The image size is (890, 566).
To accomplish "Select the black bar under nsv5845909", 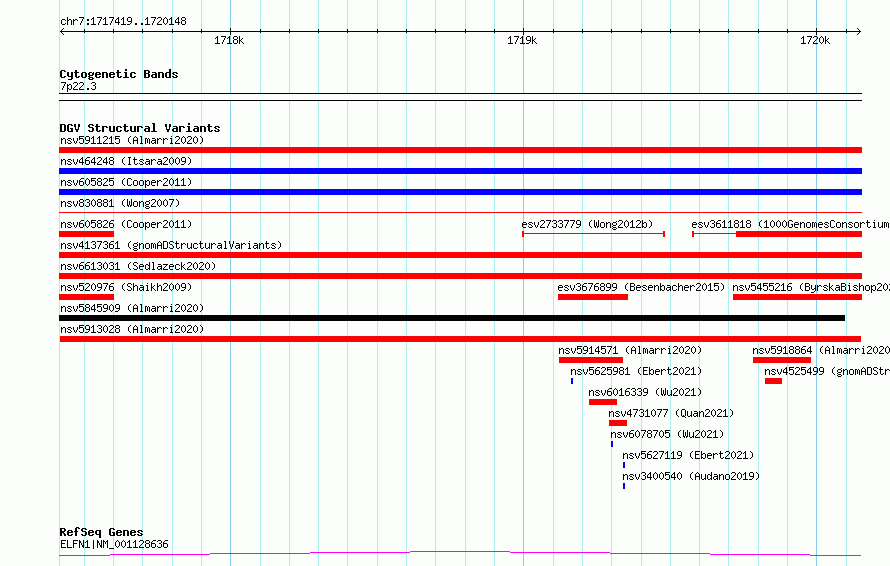I will click(x=452, y=318).
